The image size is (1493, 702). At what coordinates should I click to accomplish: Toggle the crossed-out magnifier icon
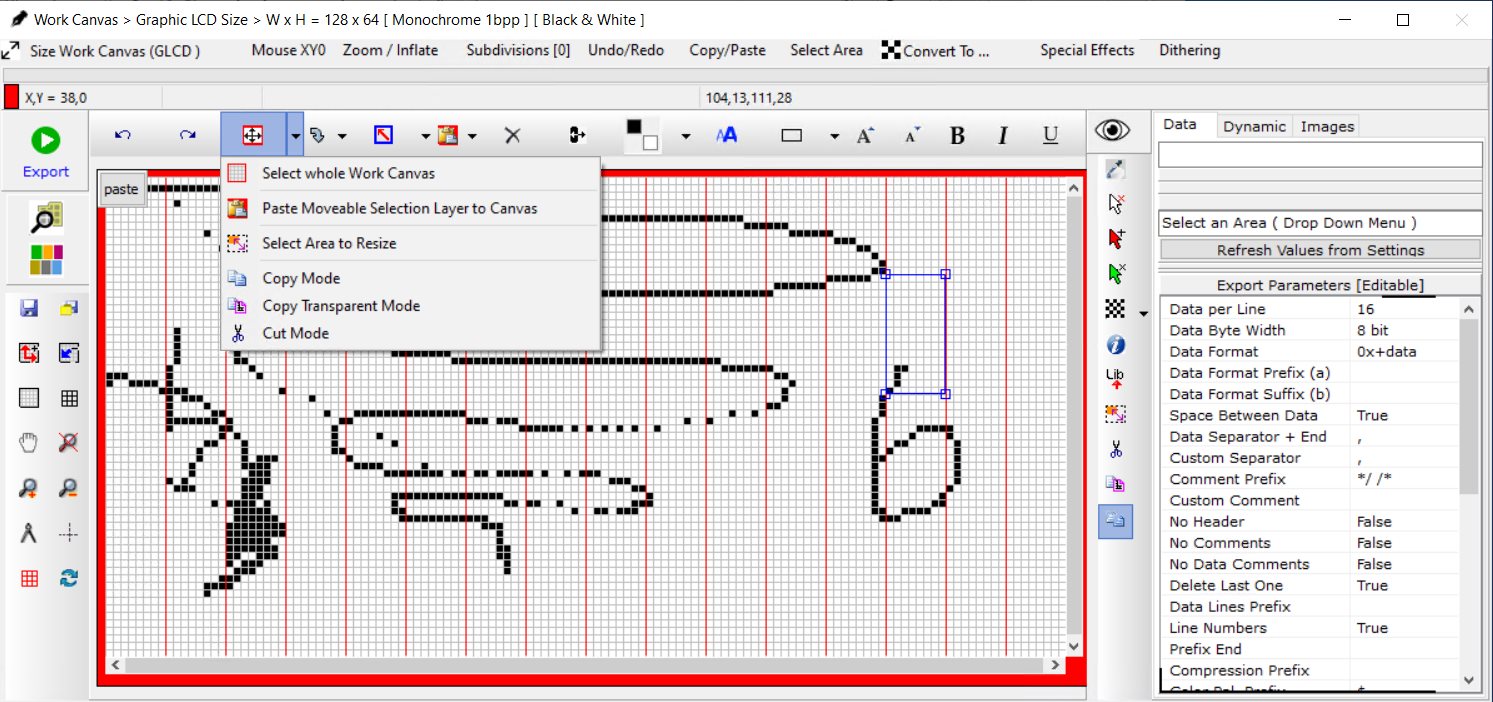(x=69, y=443)
